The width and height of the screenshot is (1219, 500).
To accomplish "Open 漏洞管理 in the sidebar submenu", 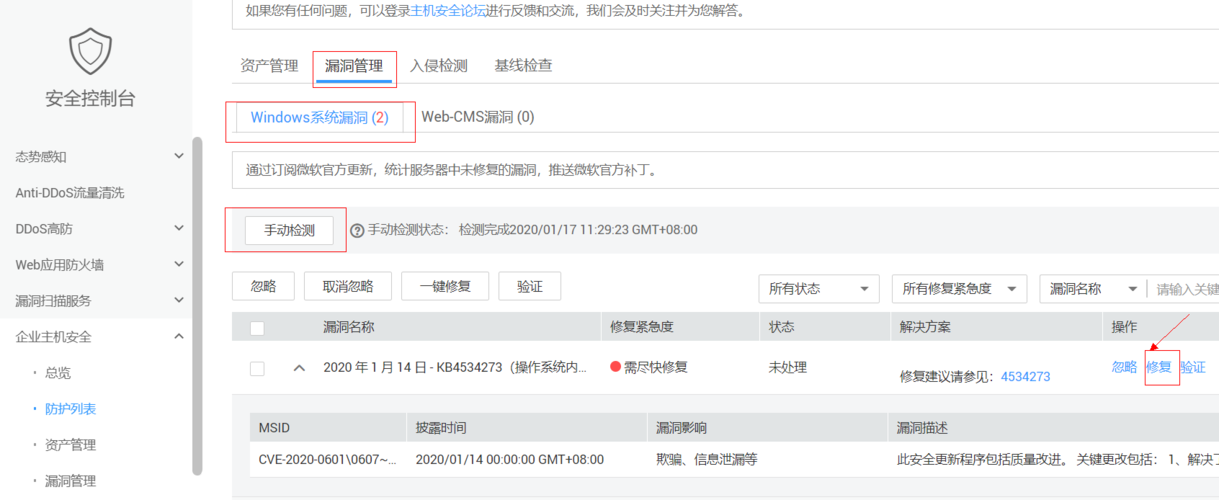I will point(71,480).
